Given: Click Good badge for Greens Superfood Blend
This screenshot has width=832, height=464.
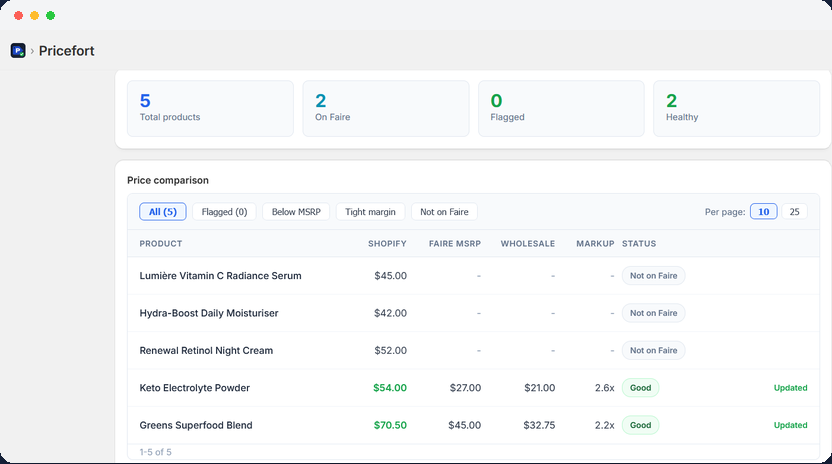Looking at the screenshot, I should pyautogui.click(x=640, y=425).
